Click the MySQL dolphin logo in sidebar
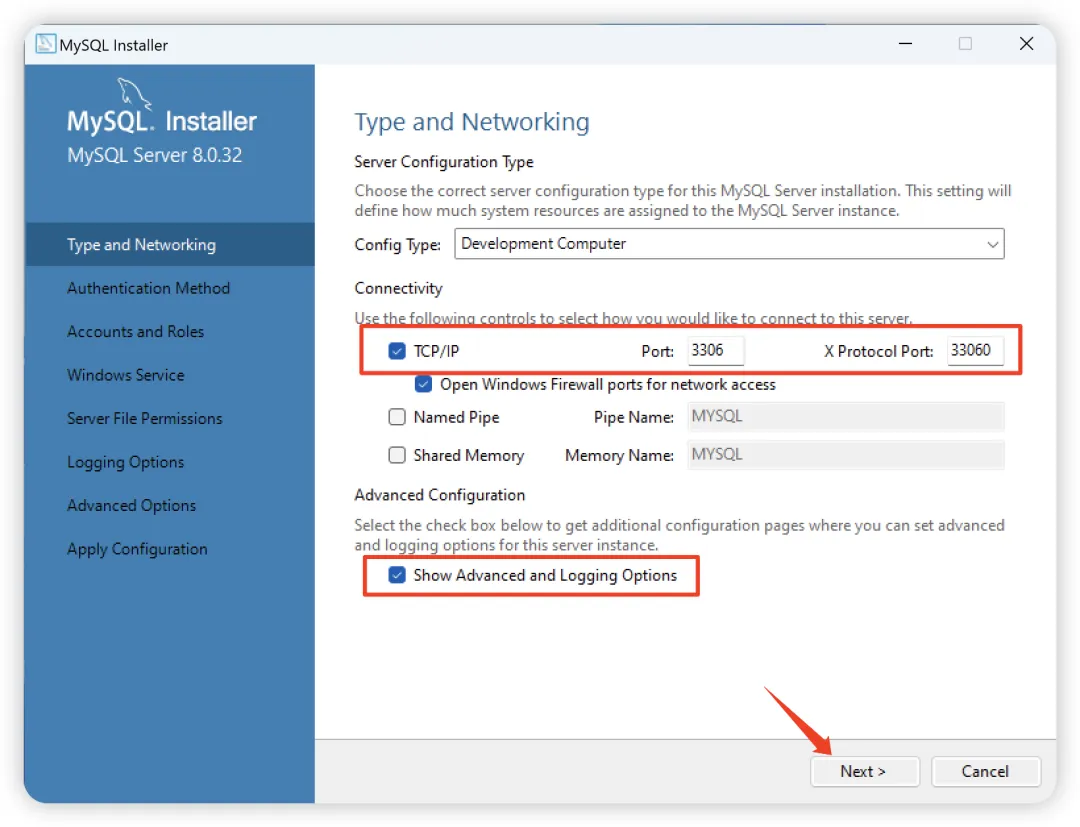 point(134,94)
